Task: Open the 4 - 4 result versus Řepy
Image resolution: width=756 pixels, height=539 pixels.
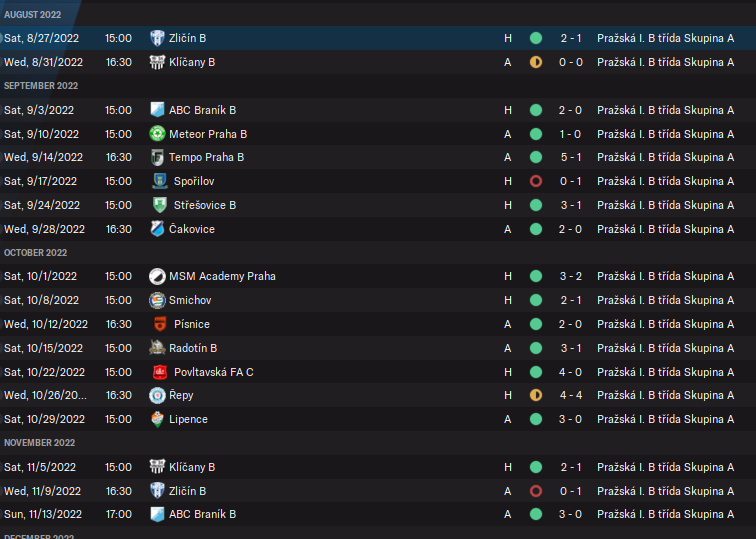Action: pyautogui.click(x=571, y=396)
